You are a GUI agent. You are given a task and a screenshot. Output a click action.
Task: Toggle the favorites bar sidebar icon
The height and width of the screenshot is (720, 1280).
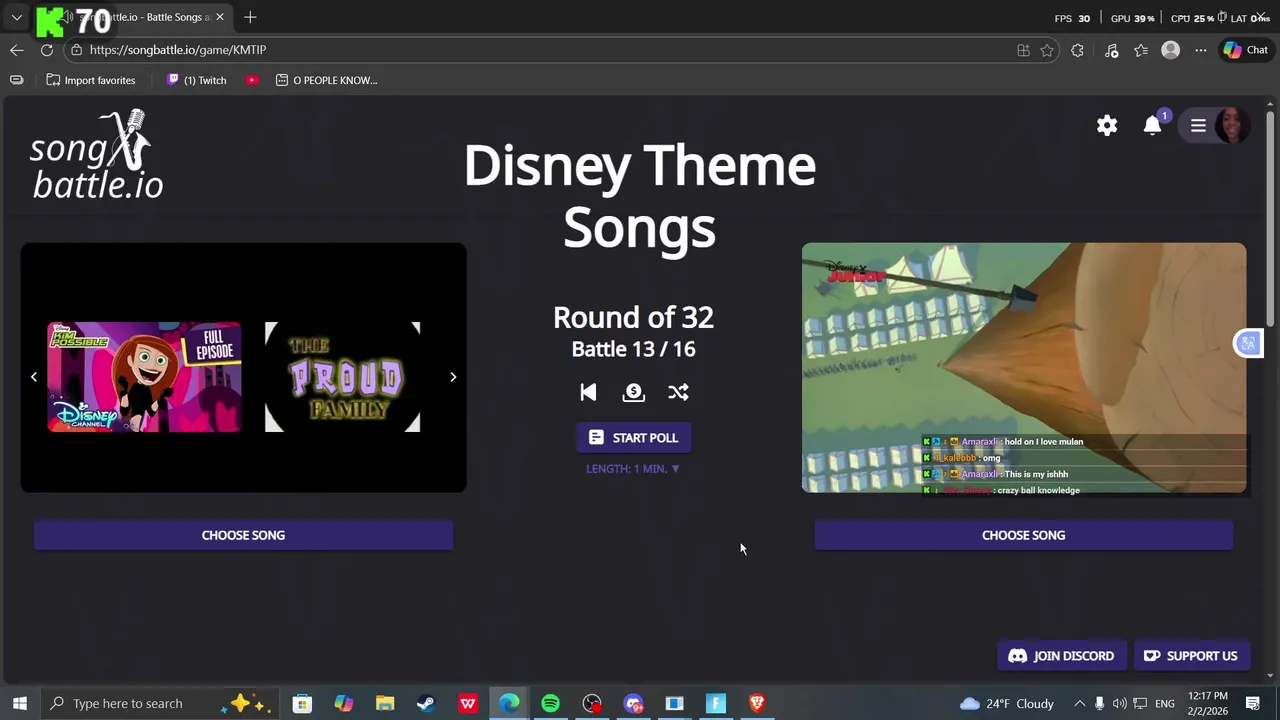click(x=16, y=80)
